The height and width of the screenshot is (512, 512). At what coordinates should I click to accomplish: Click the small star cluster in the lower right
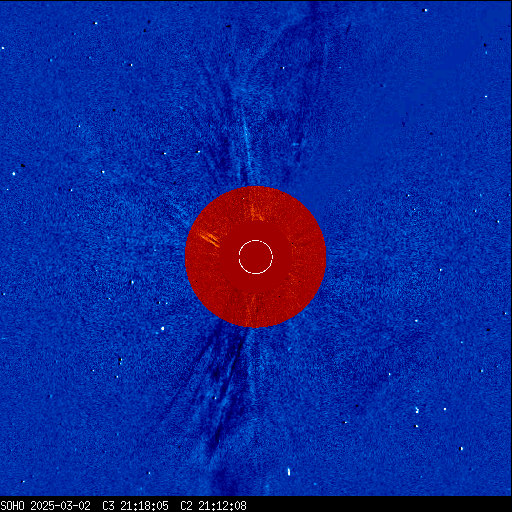(417, 410)
